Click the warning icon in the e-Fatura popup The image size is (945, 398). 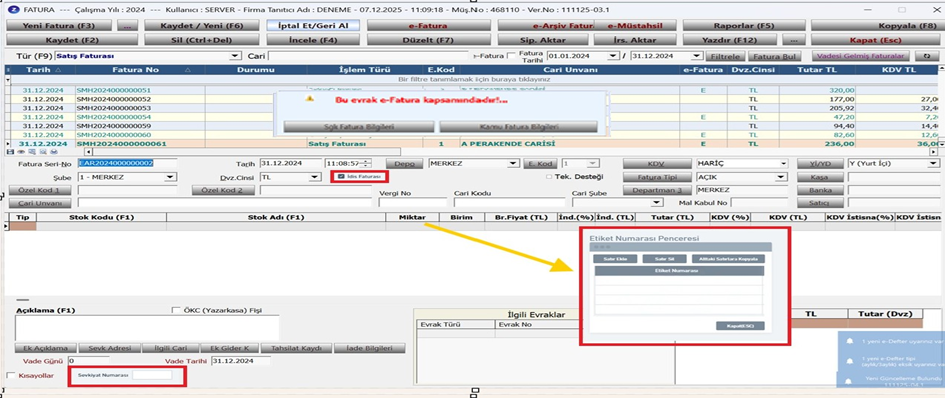[x=310, y=98]
